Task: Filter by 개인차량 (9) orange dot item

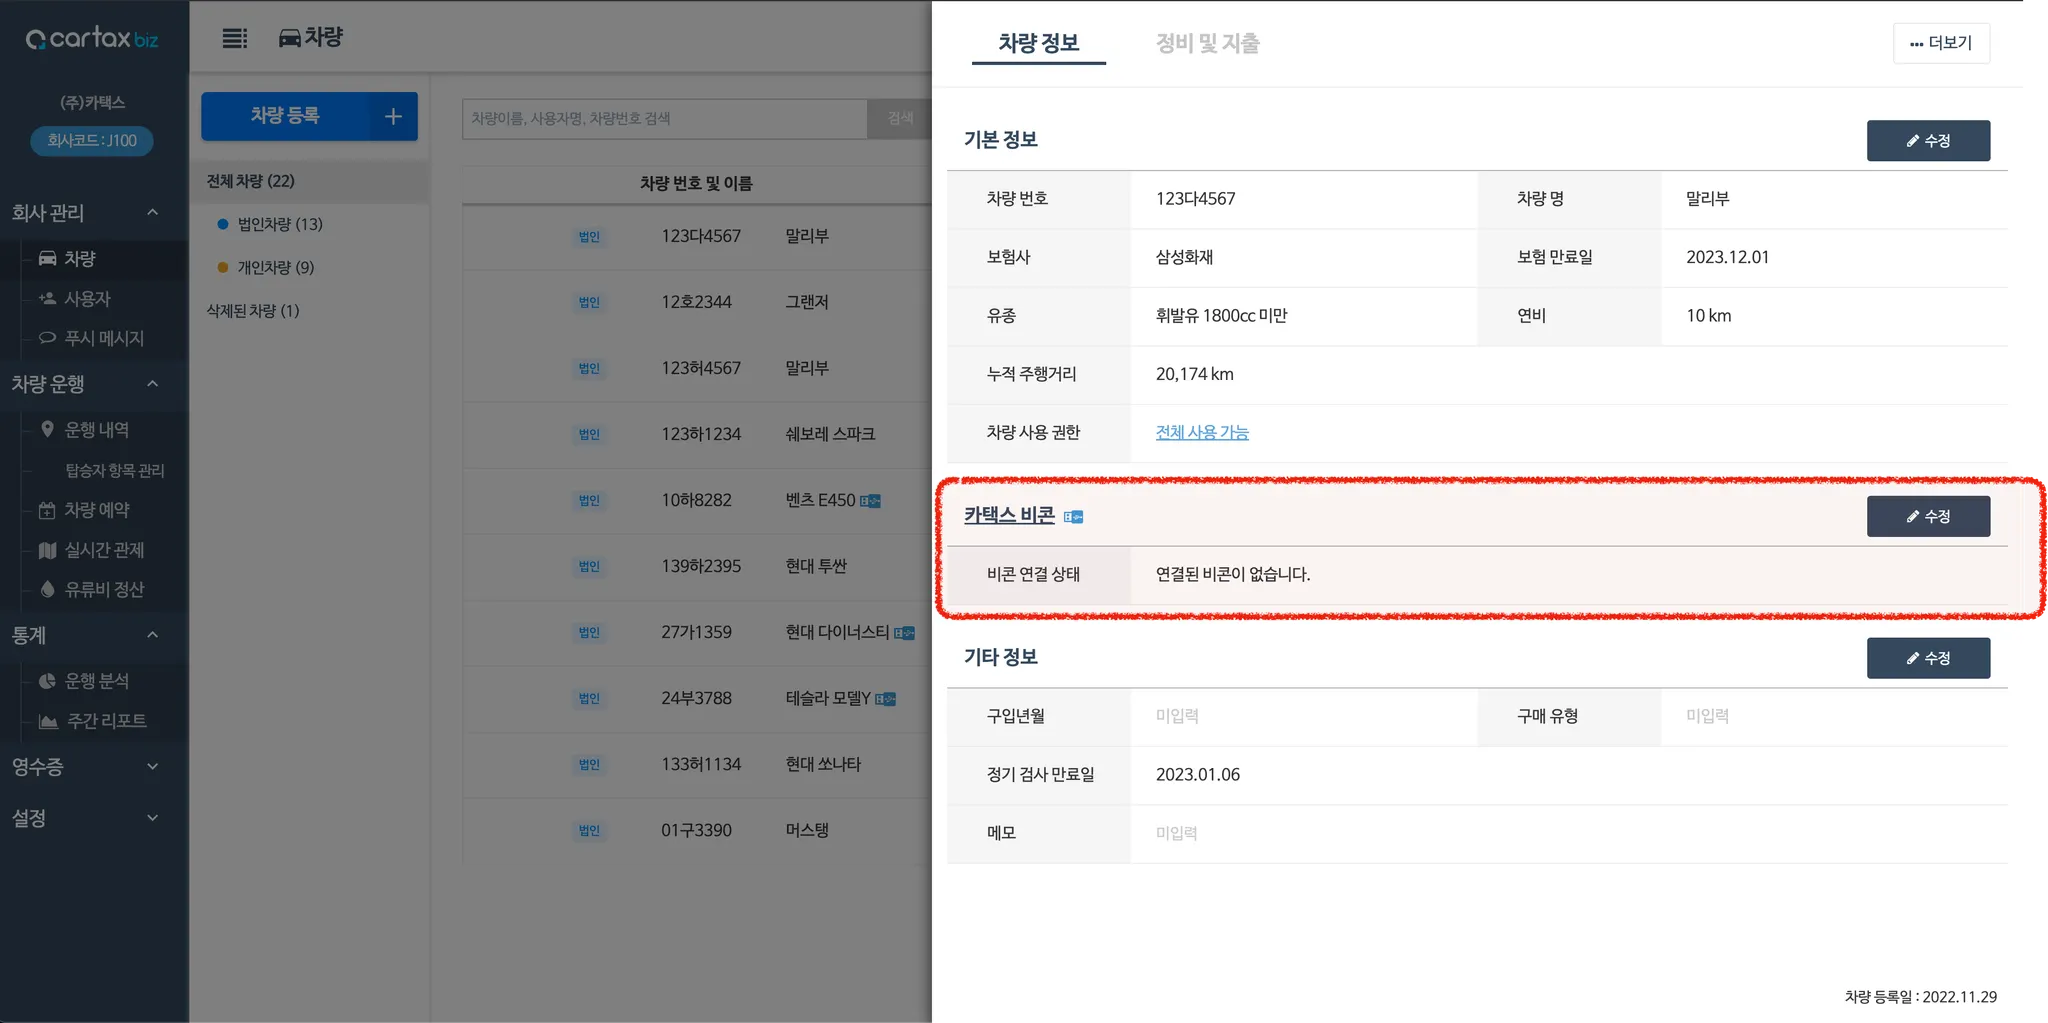Action: [266, 267]
